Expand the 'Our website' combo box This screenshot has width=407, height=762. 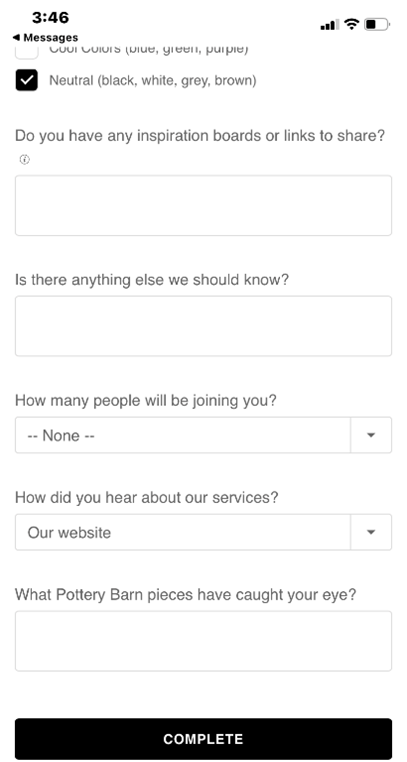click(203, 532)
